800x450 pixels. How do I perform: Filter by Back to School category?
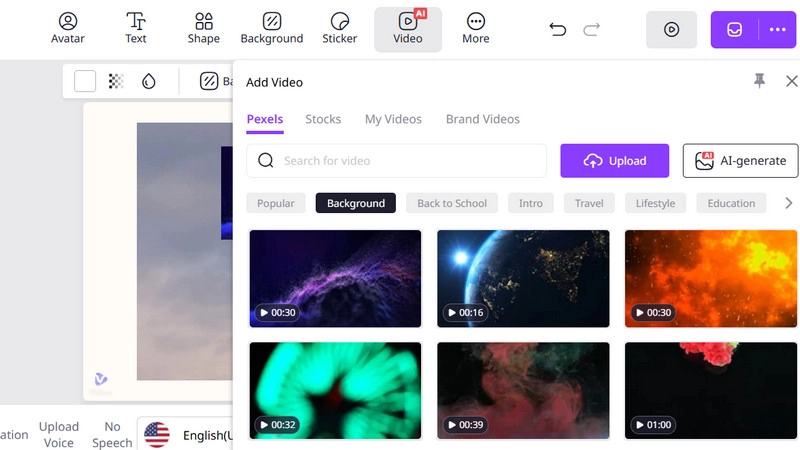pyautogui.click(x=452, y=203)
